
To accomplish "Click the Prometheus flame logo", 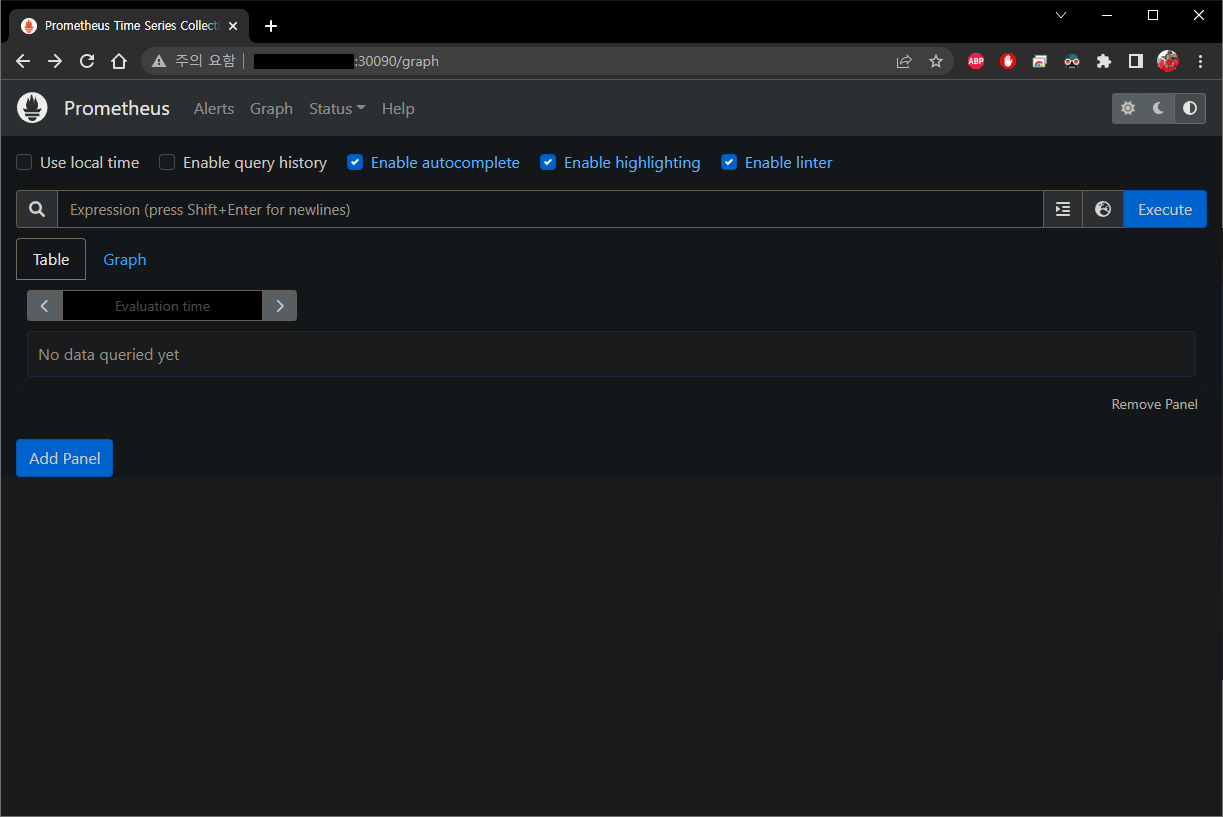I will coord(32,108).
